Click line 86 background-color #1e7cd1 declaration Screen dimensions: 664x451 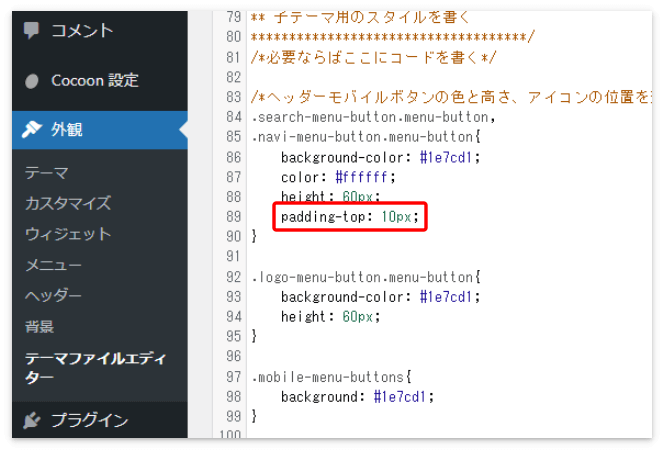click(x=380, y=158)
